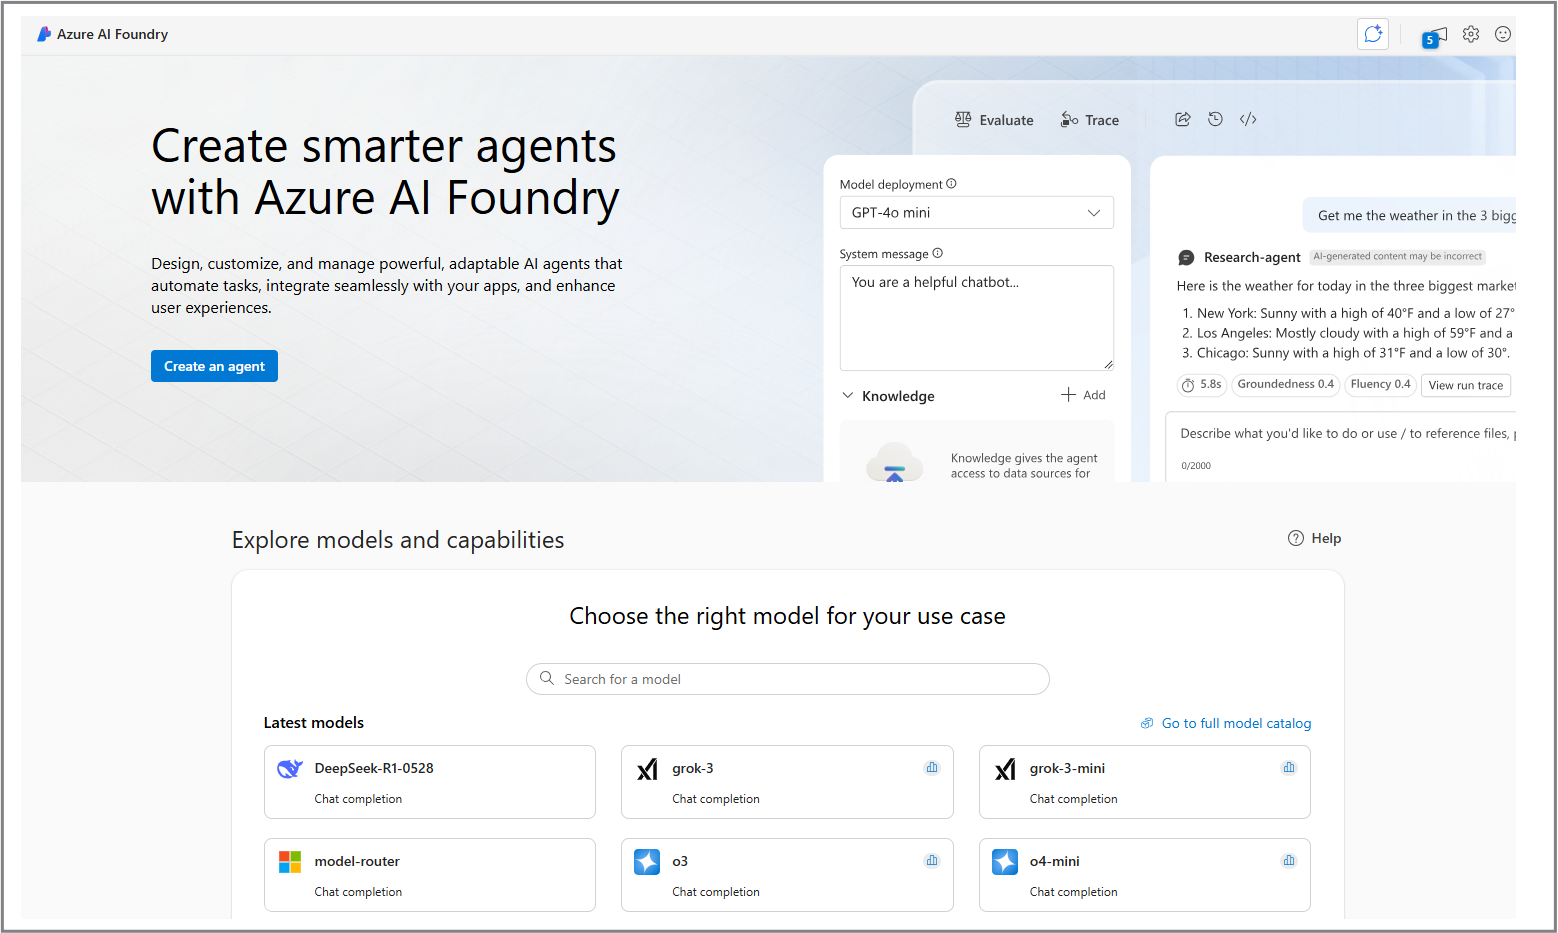Open the announcements megaphone icon with badge 5
The height and width of the screenshot is (933, 1558).
(1435, 37)
